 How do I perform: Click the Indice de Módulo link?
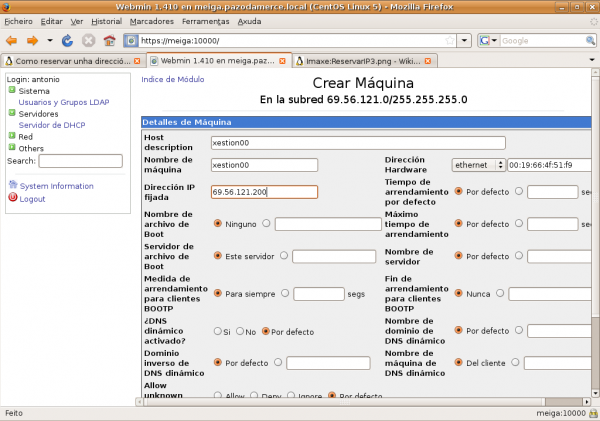click(173, 79)
